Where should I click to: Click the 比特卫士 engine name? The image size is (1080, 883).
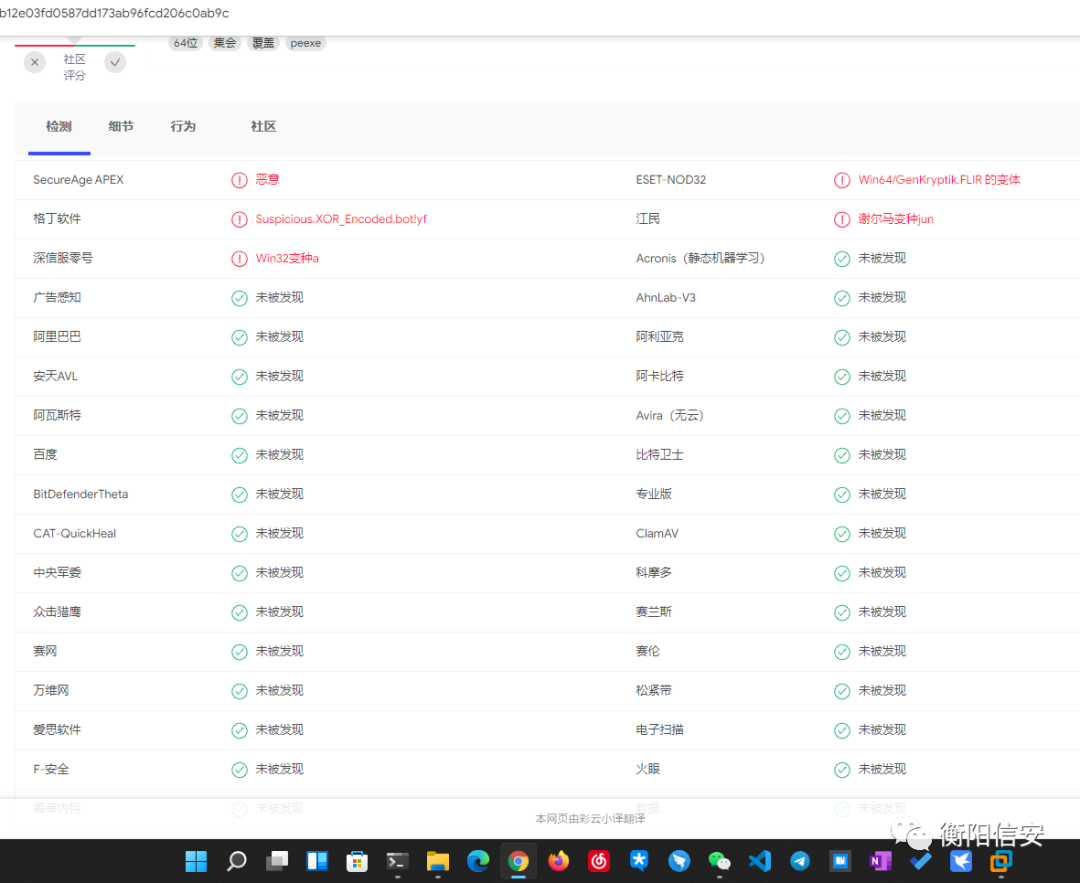coord(659,455)
